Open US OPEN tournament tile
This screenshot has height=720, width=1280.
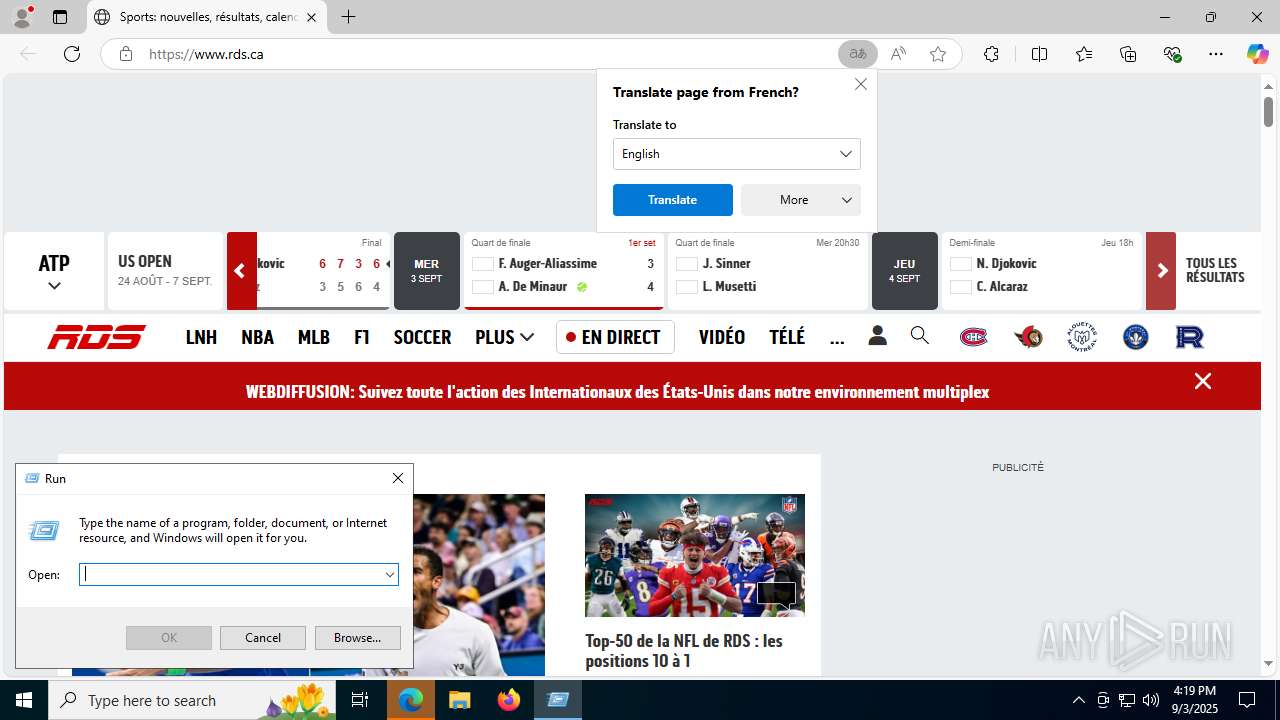(x=165, y=271)
